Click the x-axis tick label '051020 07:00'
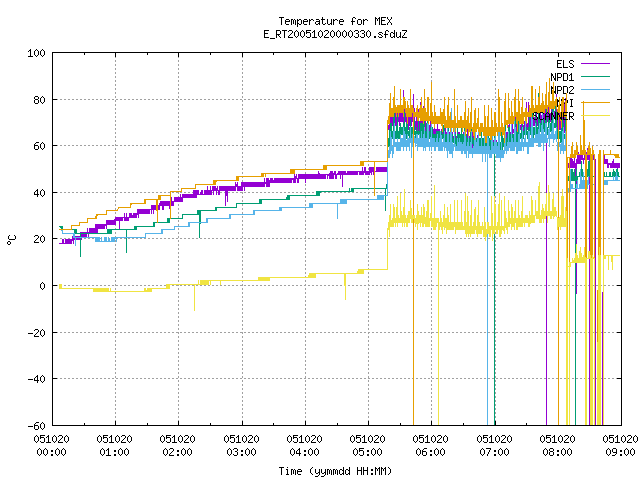Viewport: 640px width, 480px height. point(494,446)
